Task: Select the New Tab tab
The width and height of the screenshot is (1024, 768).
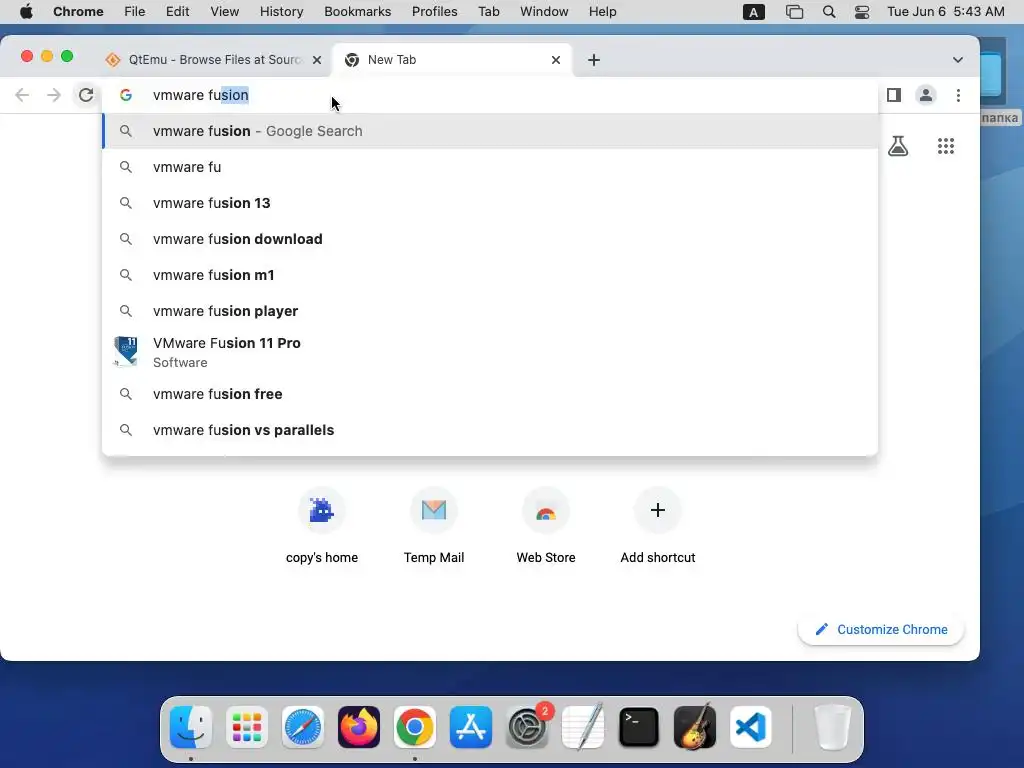Action: 452,60
